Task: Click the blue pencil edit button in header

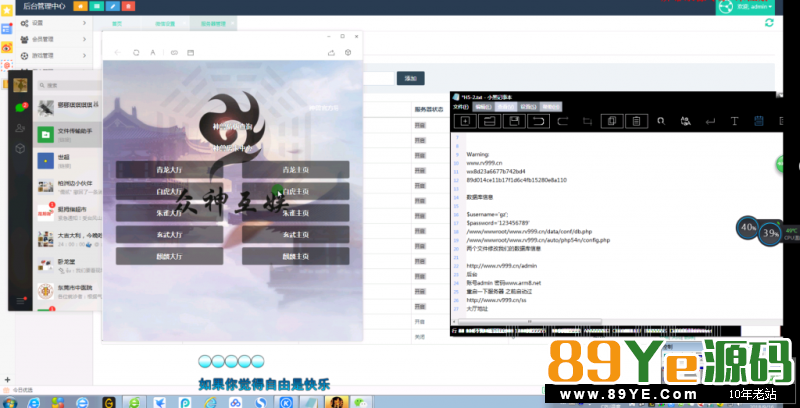Action: [x=112, y=6]
